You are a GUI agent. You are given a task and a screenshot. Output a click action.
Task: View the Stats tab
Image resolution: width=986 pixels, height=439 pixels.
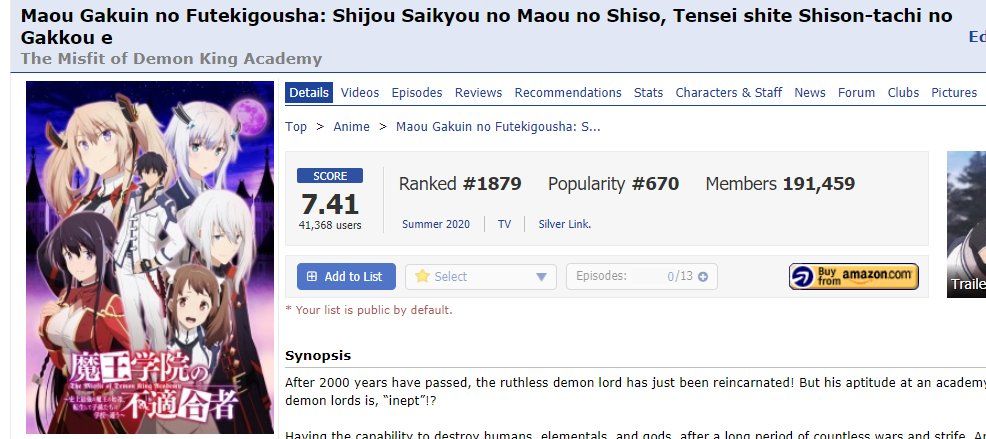point(648,93)
